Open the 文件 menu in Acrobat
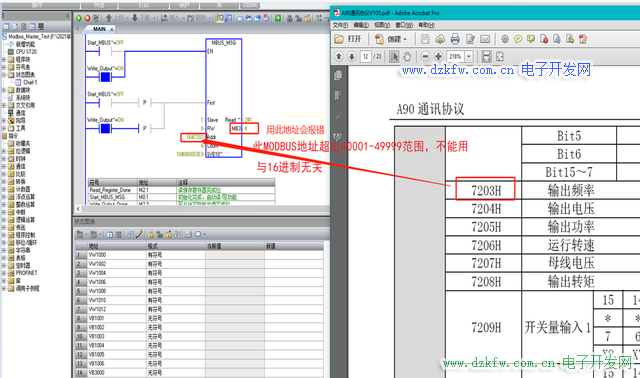The width and height of the screenshot is (640, 378). click(x=340, y=25)
